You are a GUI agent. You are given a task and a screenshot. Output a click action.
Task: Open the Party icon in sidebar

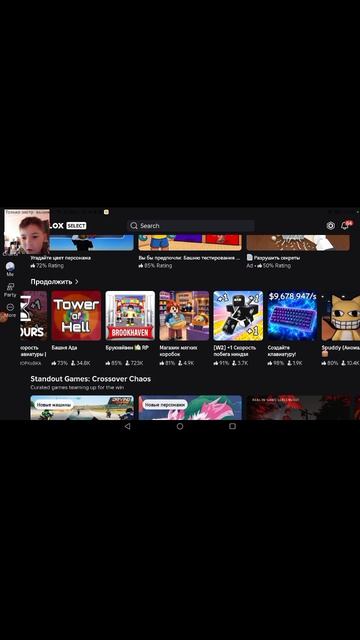point(10,287)
